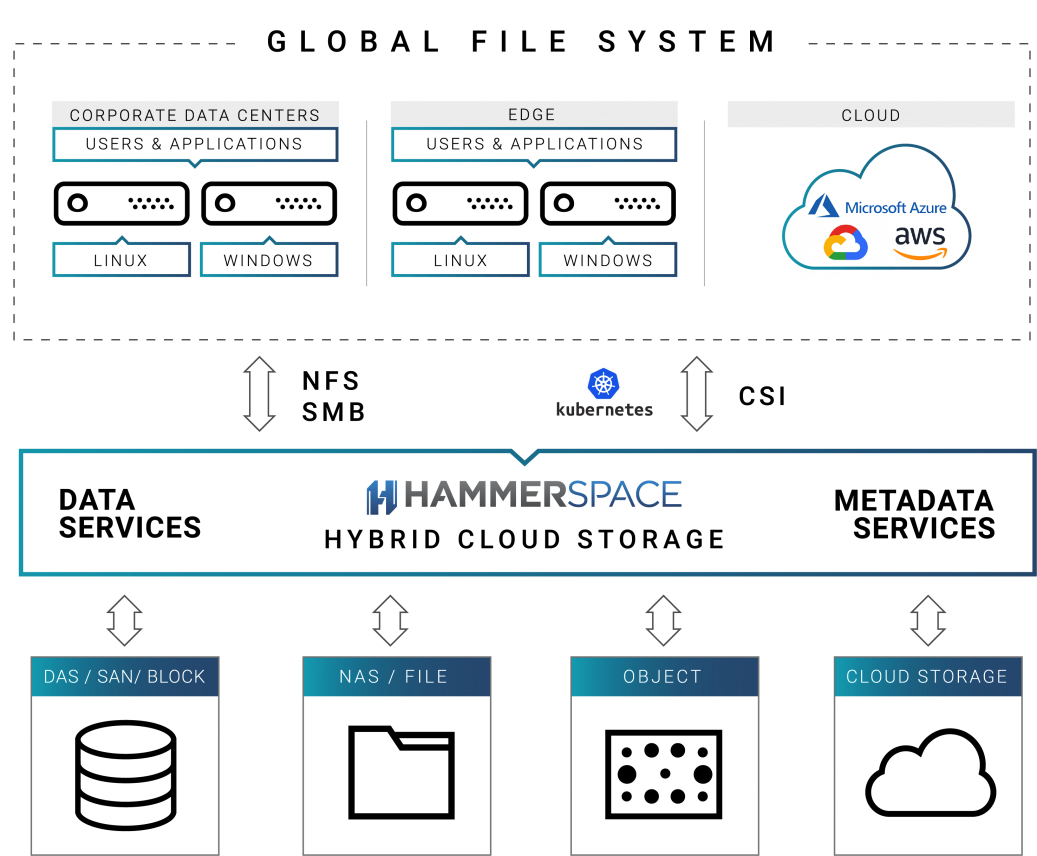Screen dimensions: 1037x856
Task: Click the NFS text
Action: tap(331, 381)
